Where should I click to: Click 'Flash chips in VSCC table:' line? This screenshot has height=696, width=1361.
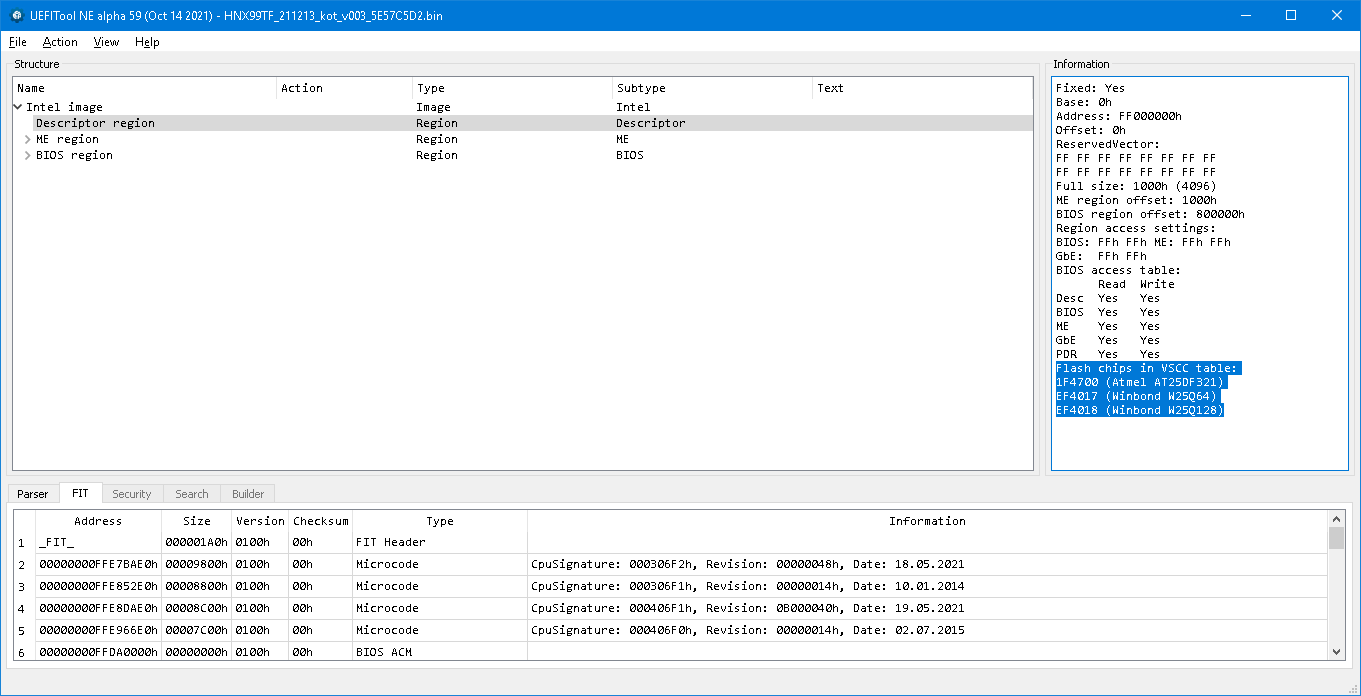click(x=1147, y=368)
